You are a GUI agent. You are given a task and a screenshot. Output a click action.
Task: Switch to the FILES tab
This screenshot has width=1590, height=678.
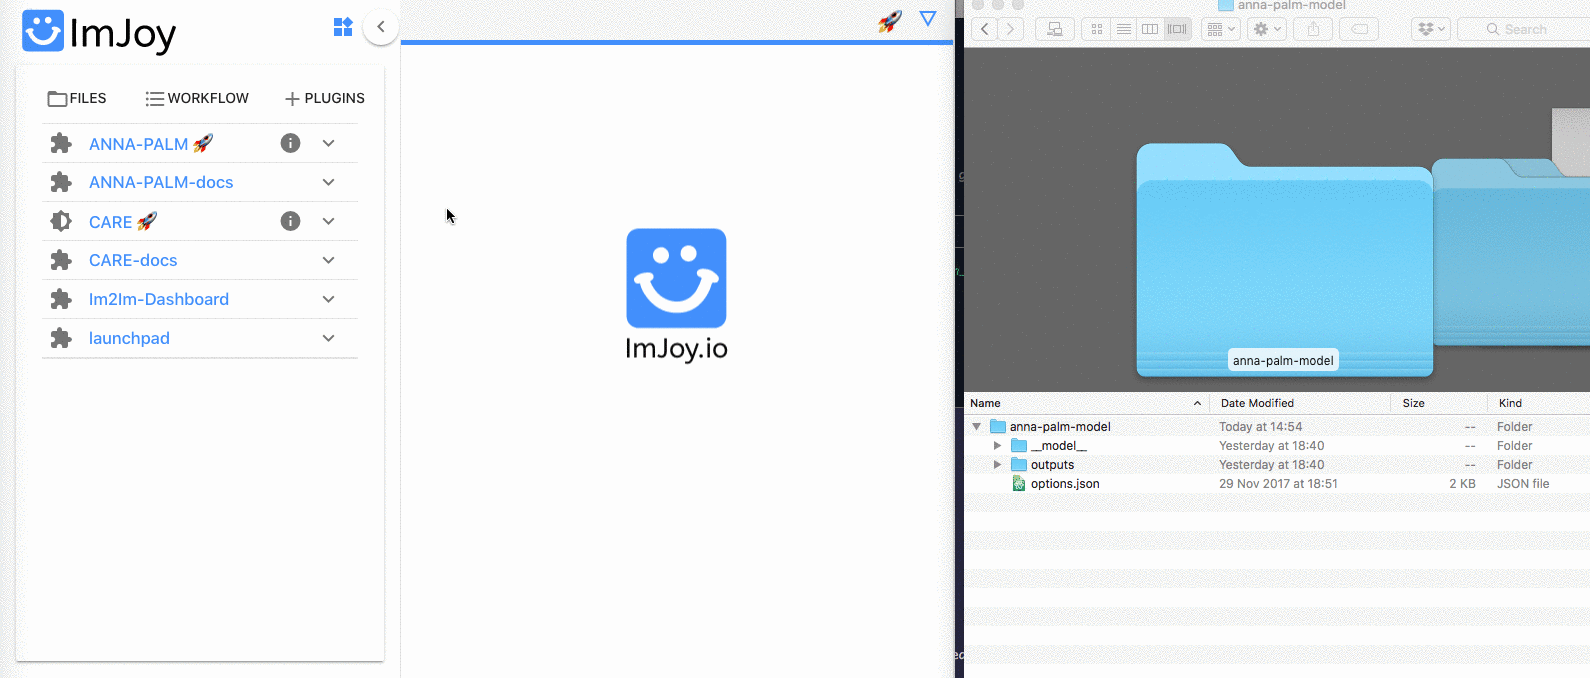click(77, 98)
